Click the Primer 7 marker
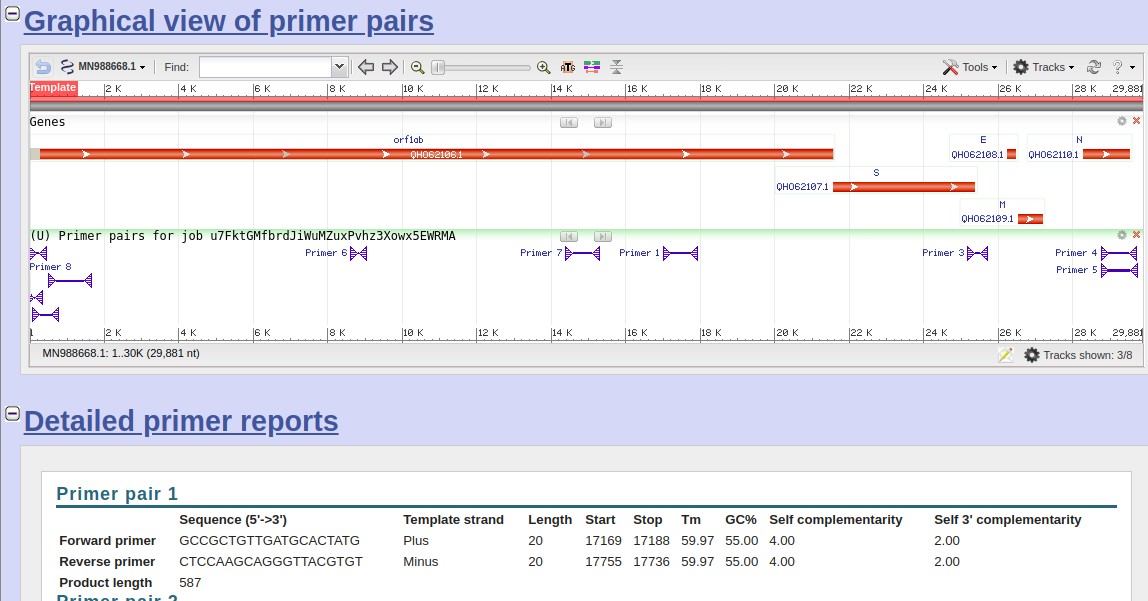This screenshot has height=601, width=1148. (582, 253)
